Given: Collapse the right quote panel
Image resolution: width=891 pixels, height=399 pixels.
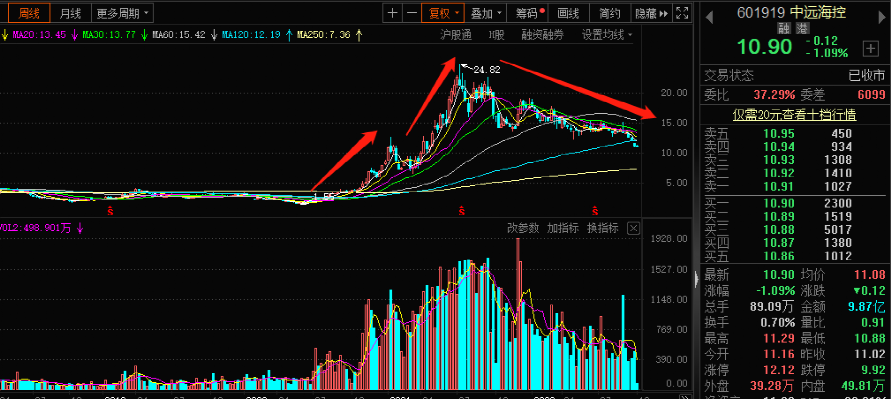Looking at the screenshot, I should click(696, 279).
